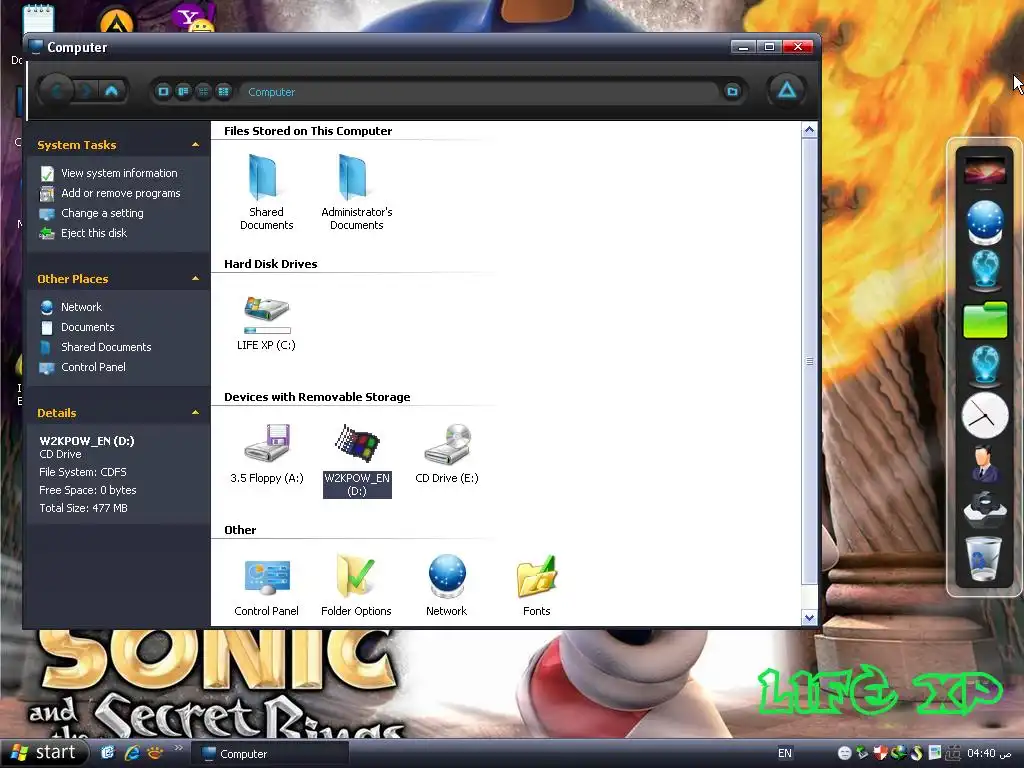
Task: Select the LIFE XP (C:) drive
Action: (266, 313)
